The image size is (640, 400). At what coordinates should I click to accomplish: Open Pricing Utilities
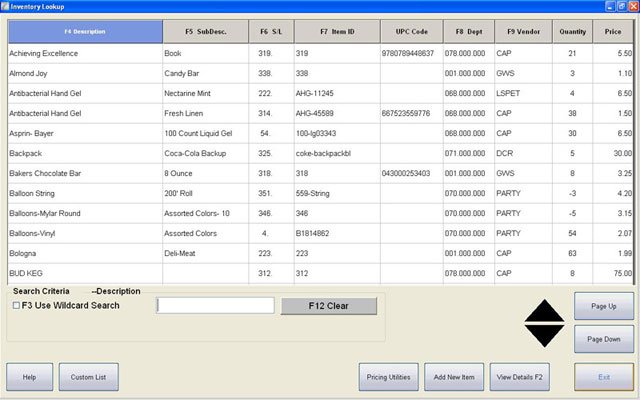[387, 376]
